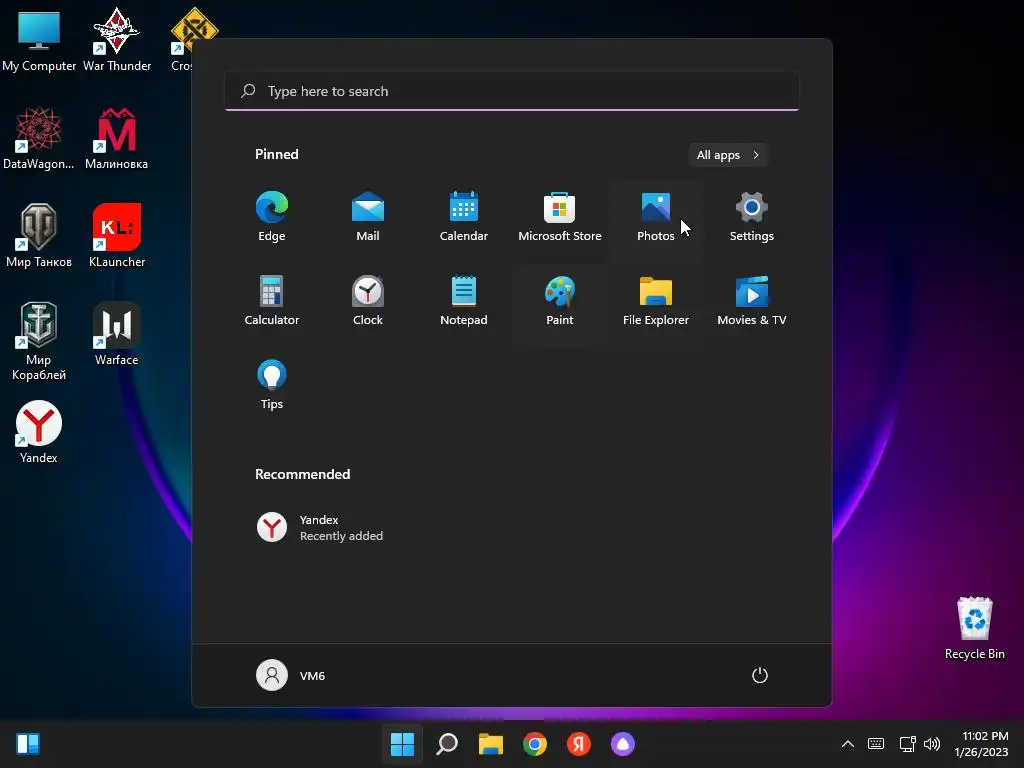Select Мир Кораблей desktop shortcut
The width and height of the screenshot is (1024, 768).
39,341
